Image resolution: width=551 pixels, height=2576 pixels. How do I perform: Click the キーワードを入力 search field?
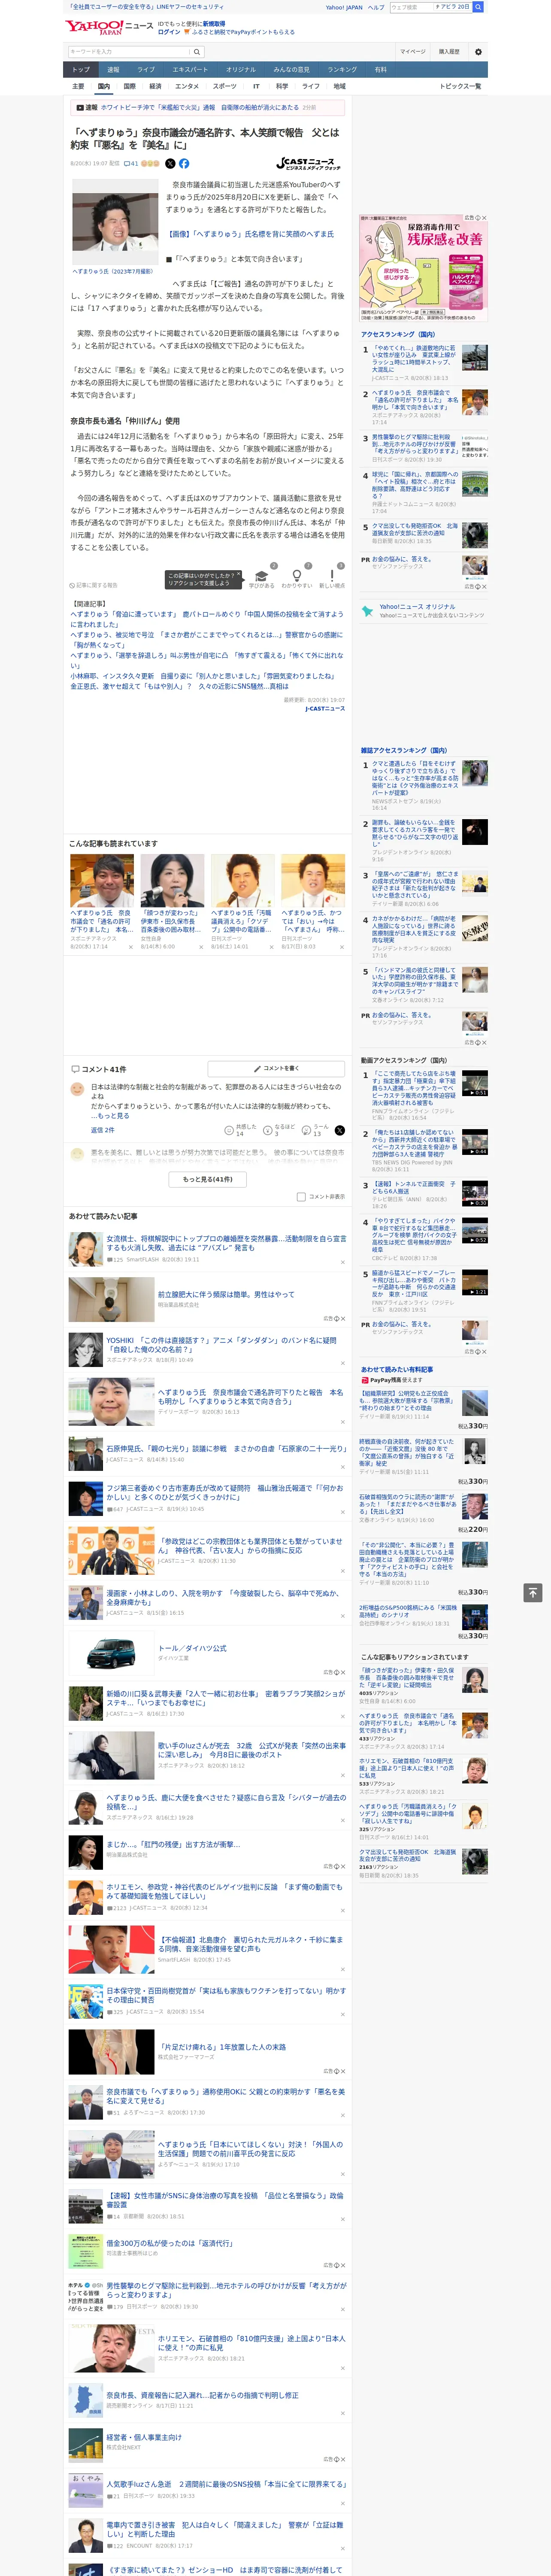tap(129, 51)
